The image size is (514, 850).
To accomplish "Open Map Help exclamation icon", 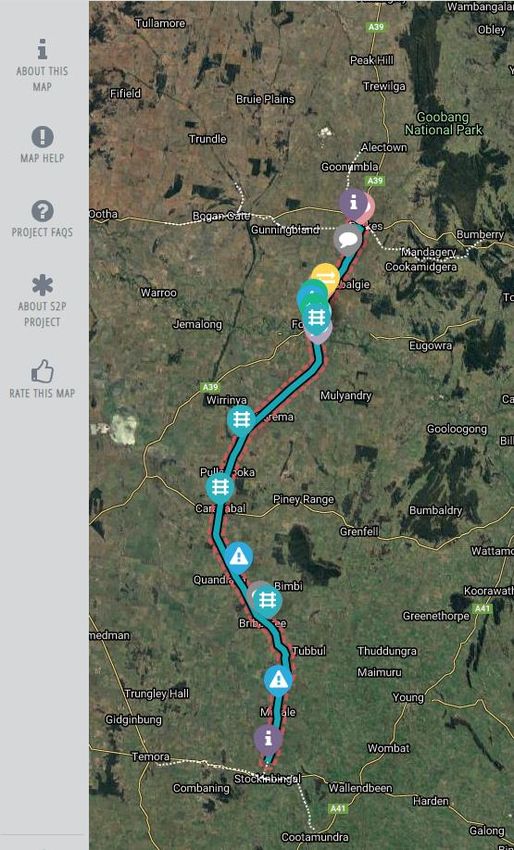I will click(x=42, y=137).
